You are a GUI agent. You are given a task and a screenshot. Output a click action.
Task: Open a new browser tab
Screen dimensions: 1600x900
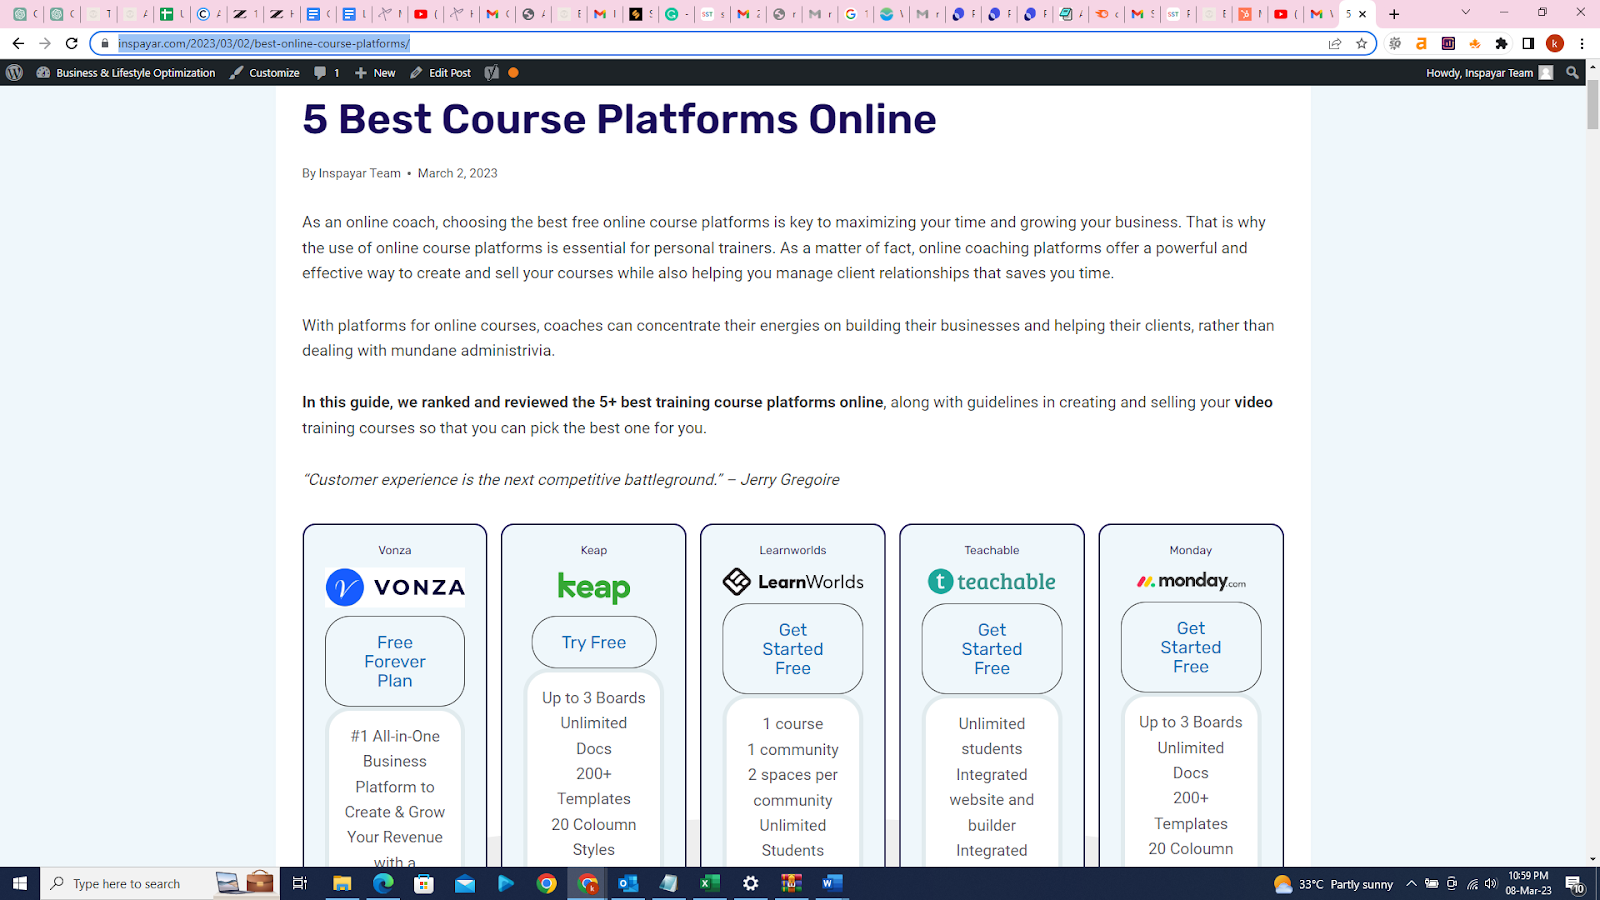pos(1394,14)
